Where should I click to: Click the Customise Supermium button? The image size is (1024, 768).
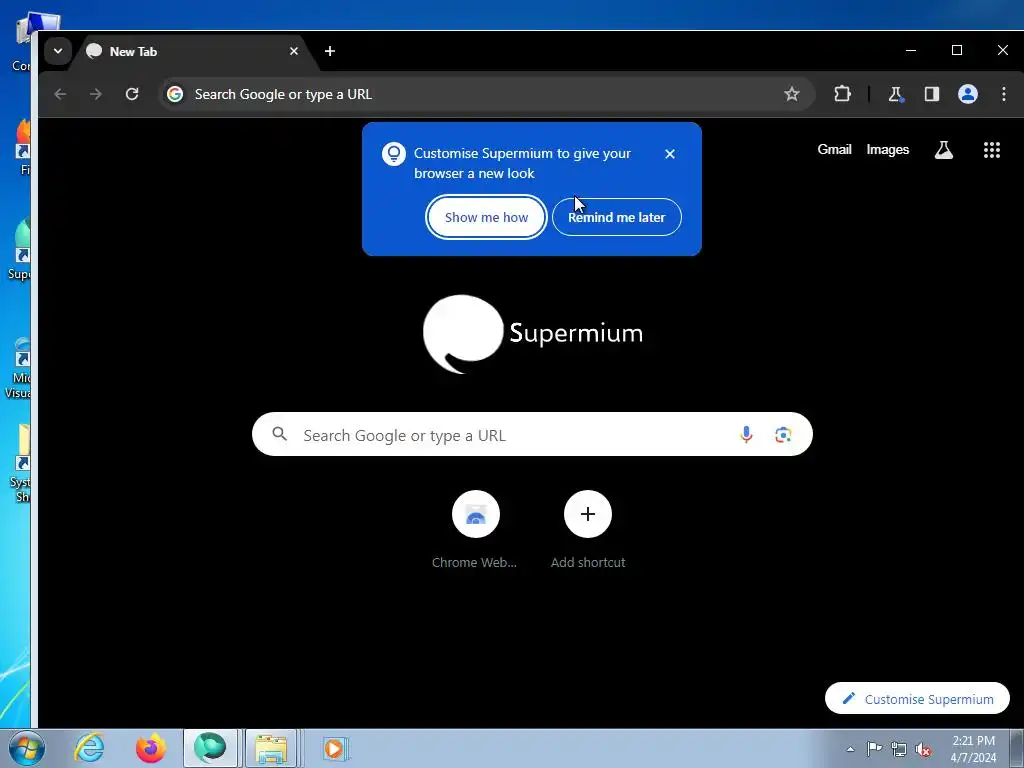click(917, 699)
